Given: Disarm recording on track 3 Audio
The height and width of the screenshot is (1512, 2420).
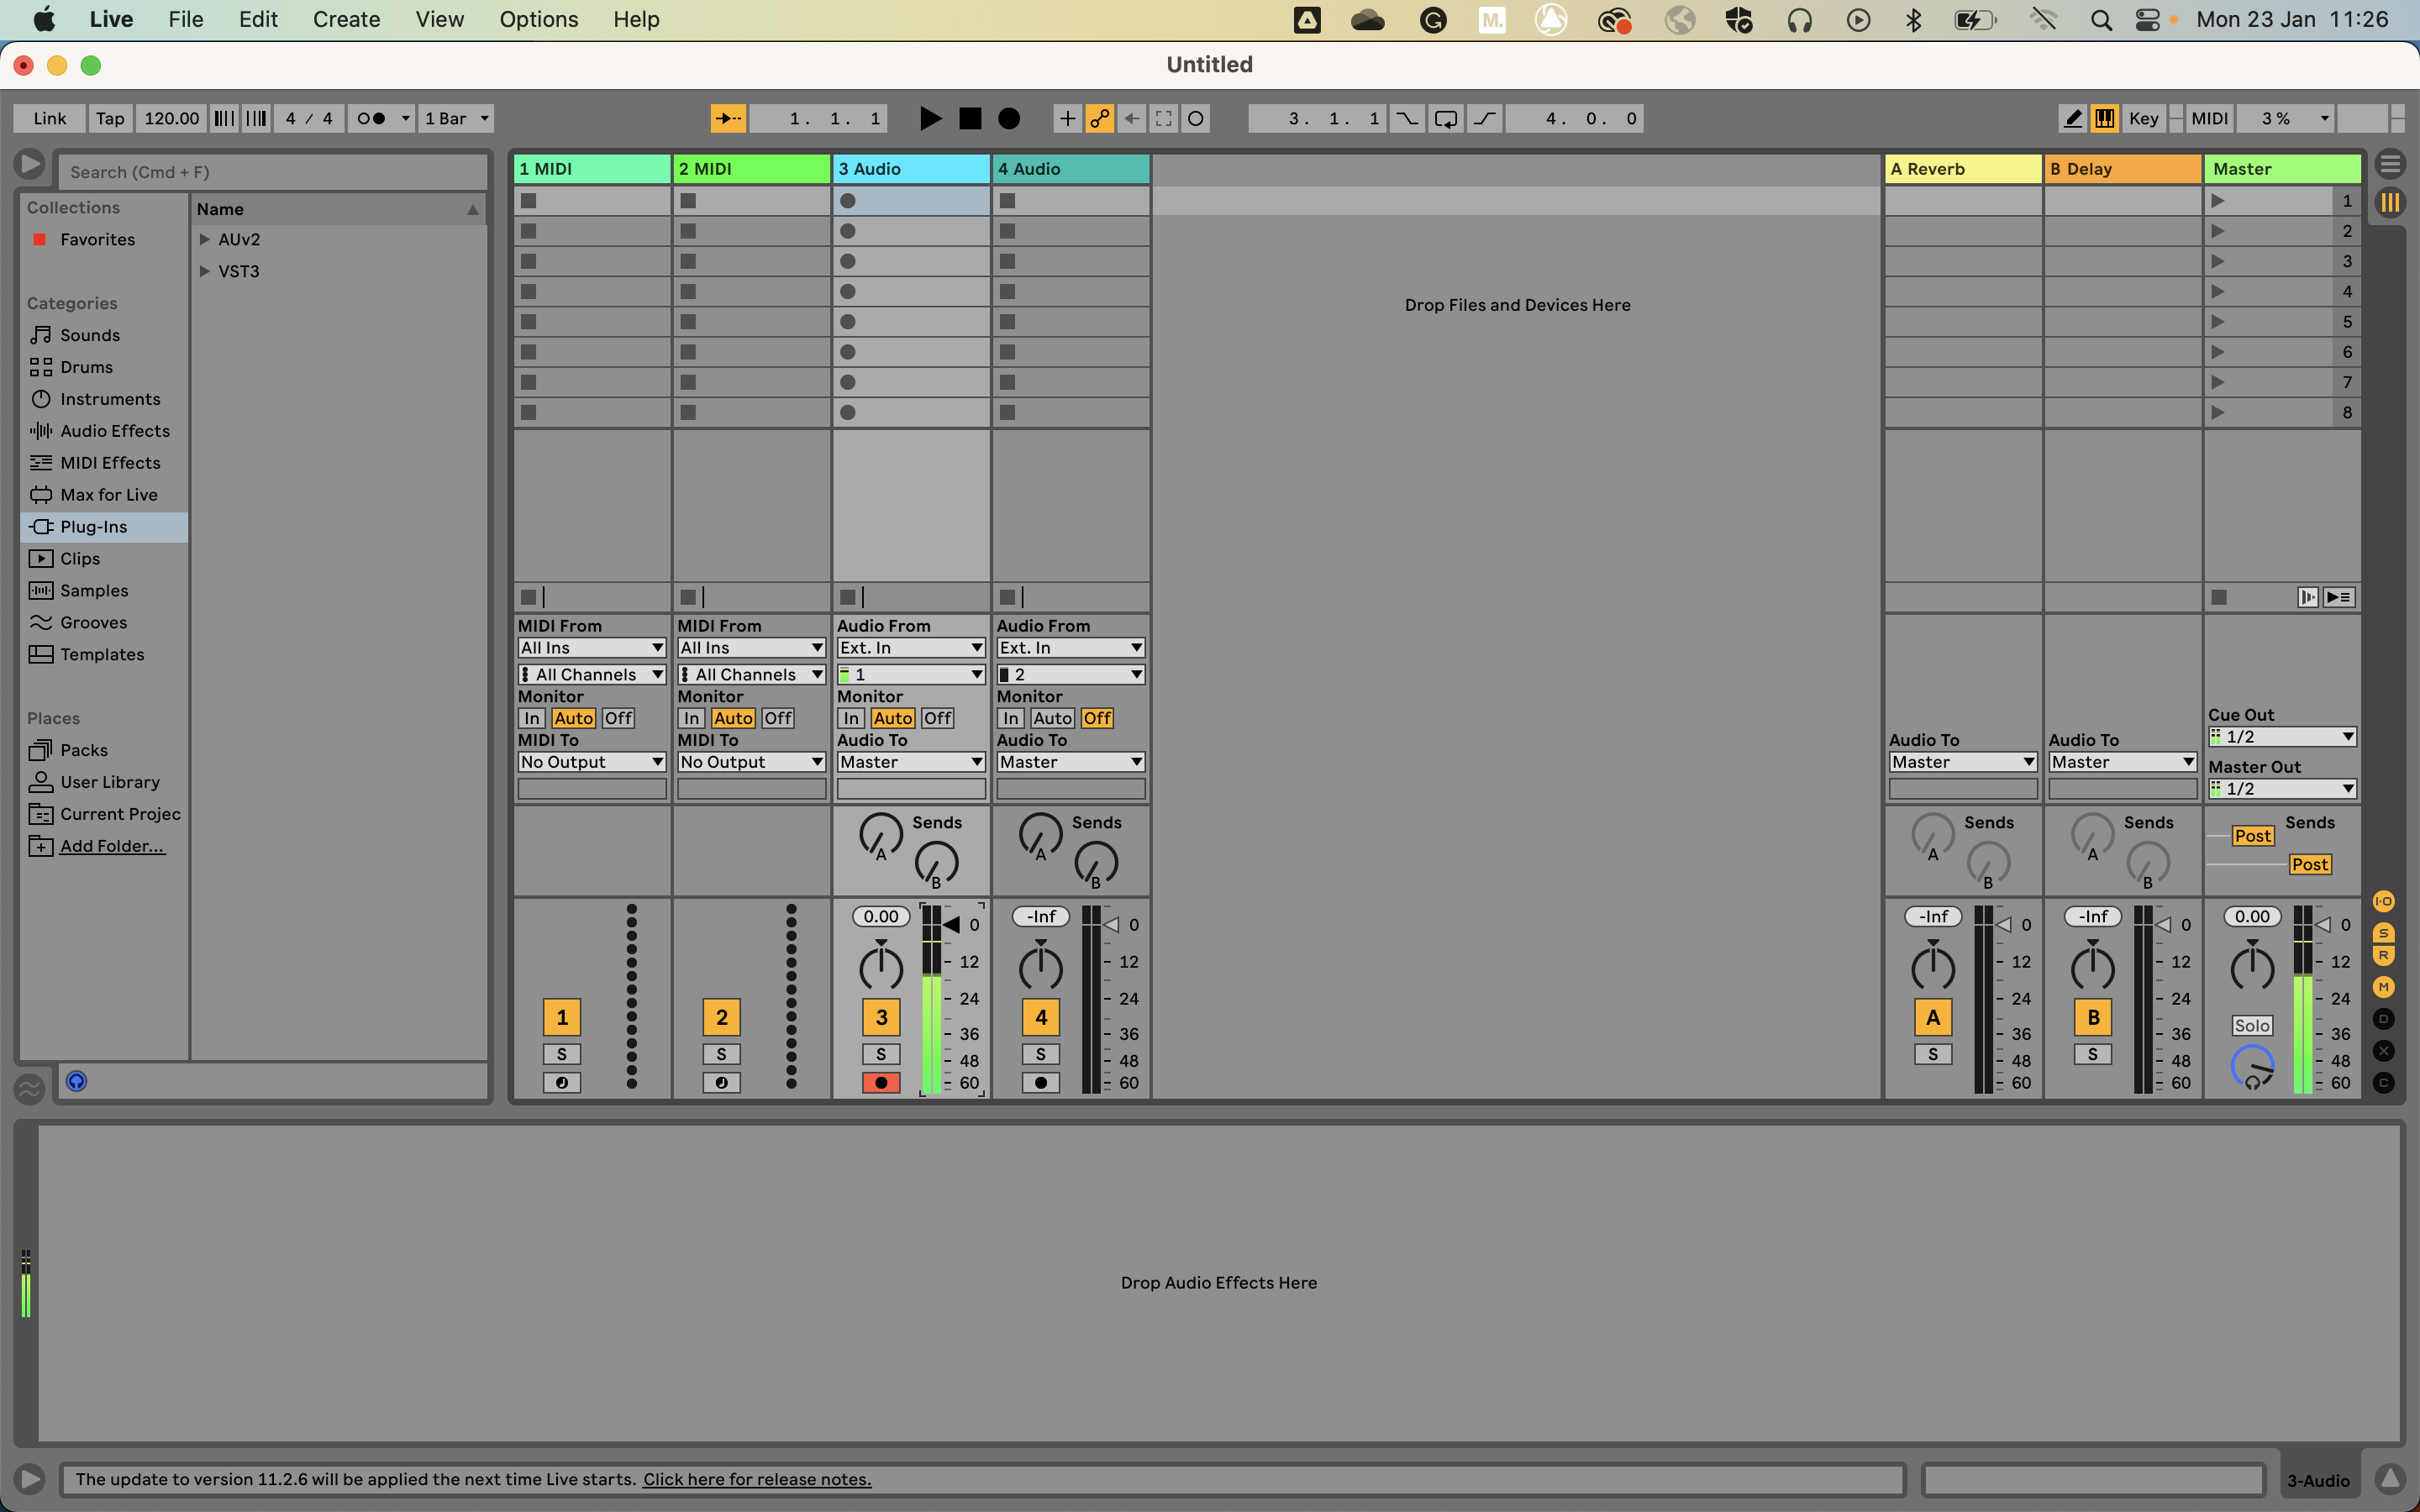Looking at the screenshot, I should click(x=881, y=1082).
